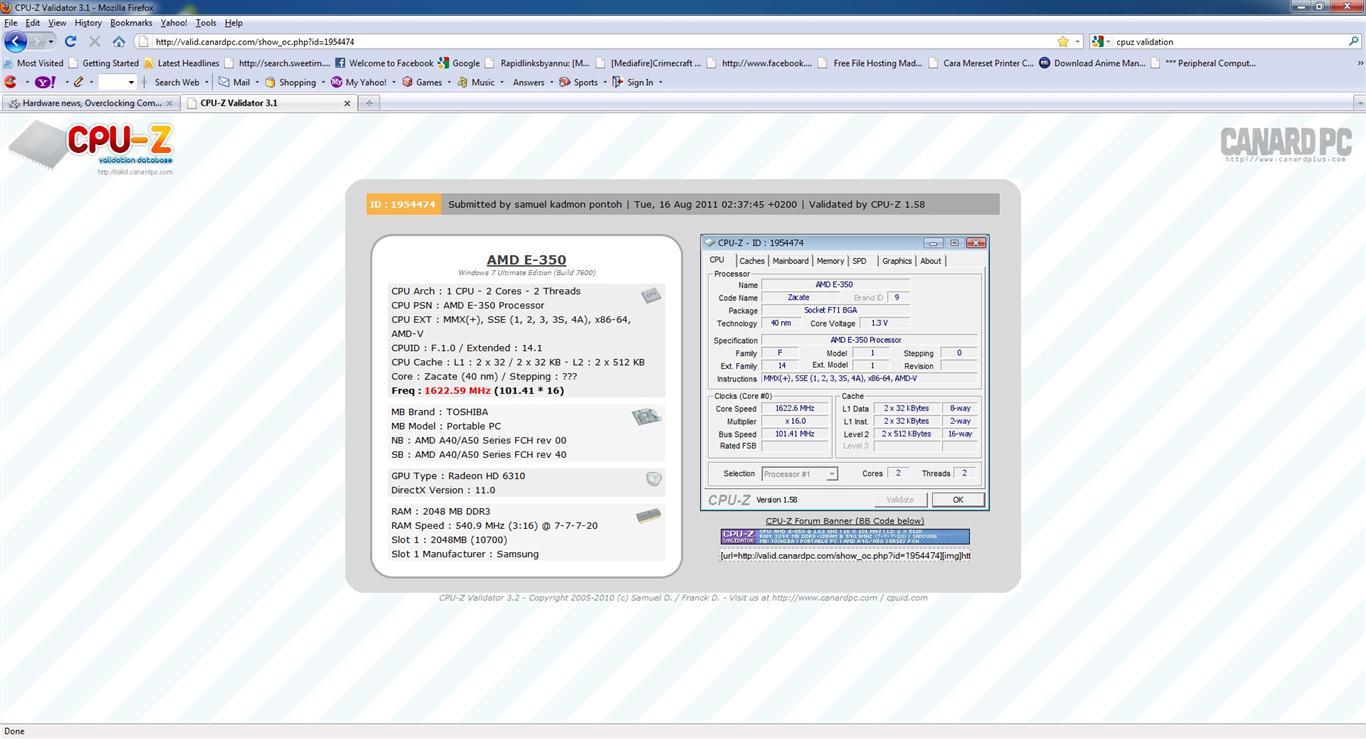Screen dimensions: 1366x739
Task: Open the back/forward history dropdown arrow
Action: 51,42
